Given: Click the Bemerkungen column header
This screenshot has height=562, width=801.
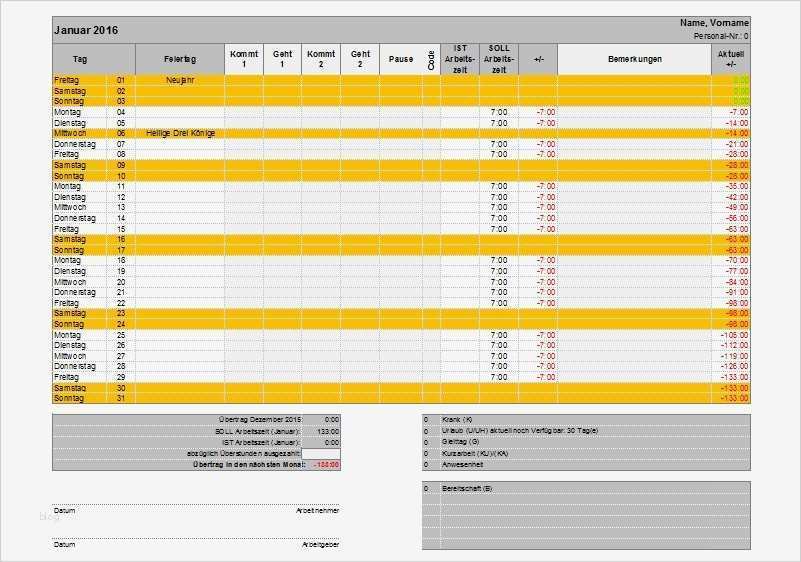Looking at the screenshot, I should click(634, 59).
